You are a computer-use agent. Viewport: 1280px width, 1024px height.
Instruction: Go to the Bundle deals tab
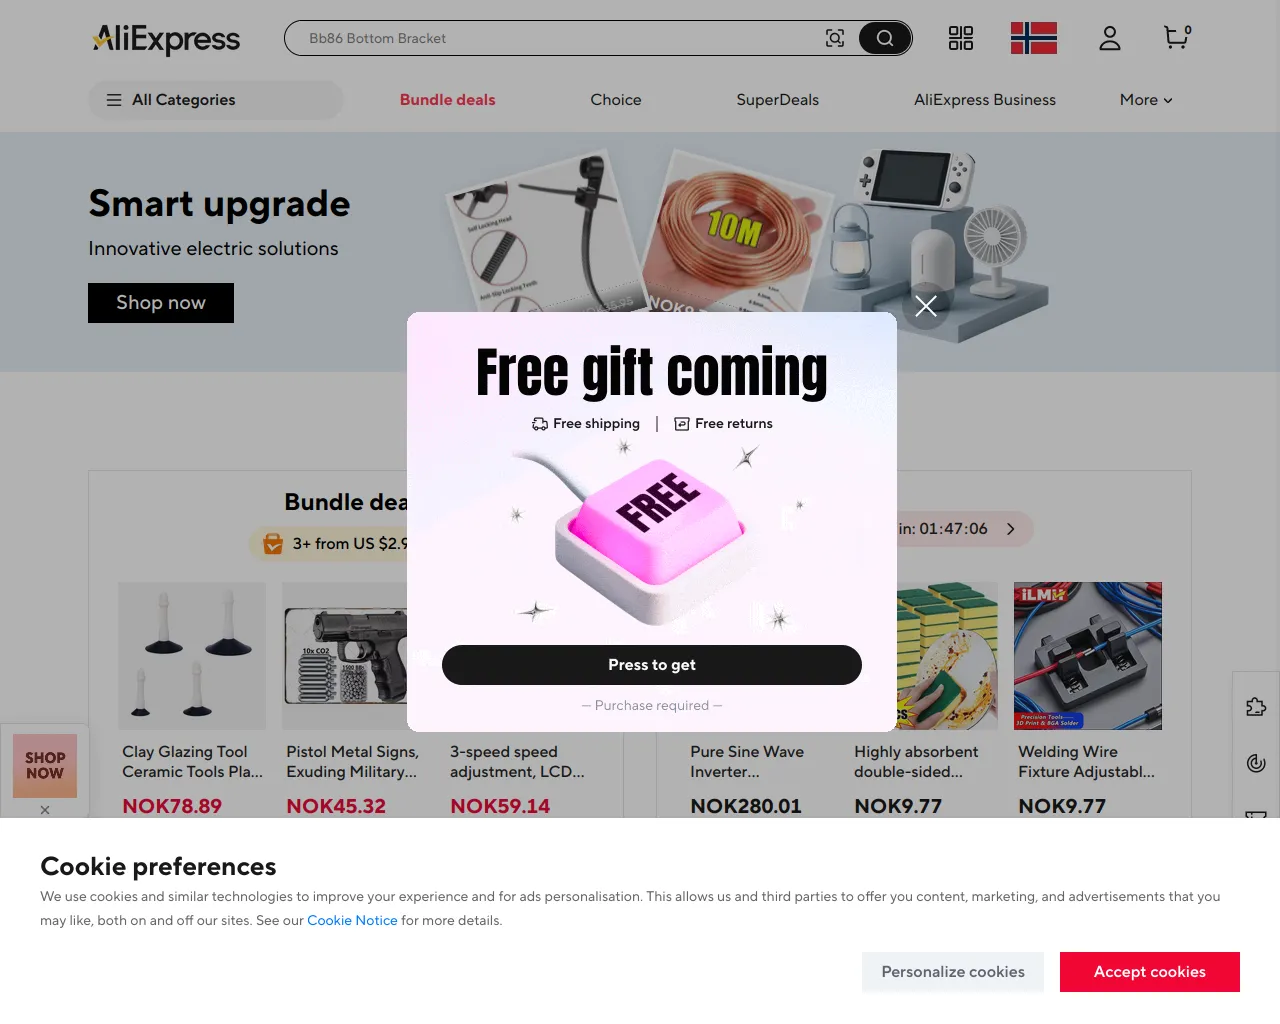pos(448,100)
